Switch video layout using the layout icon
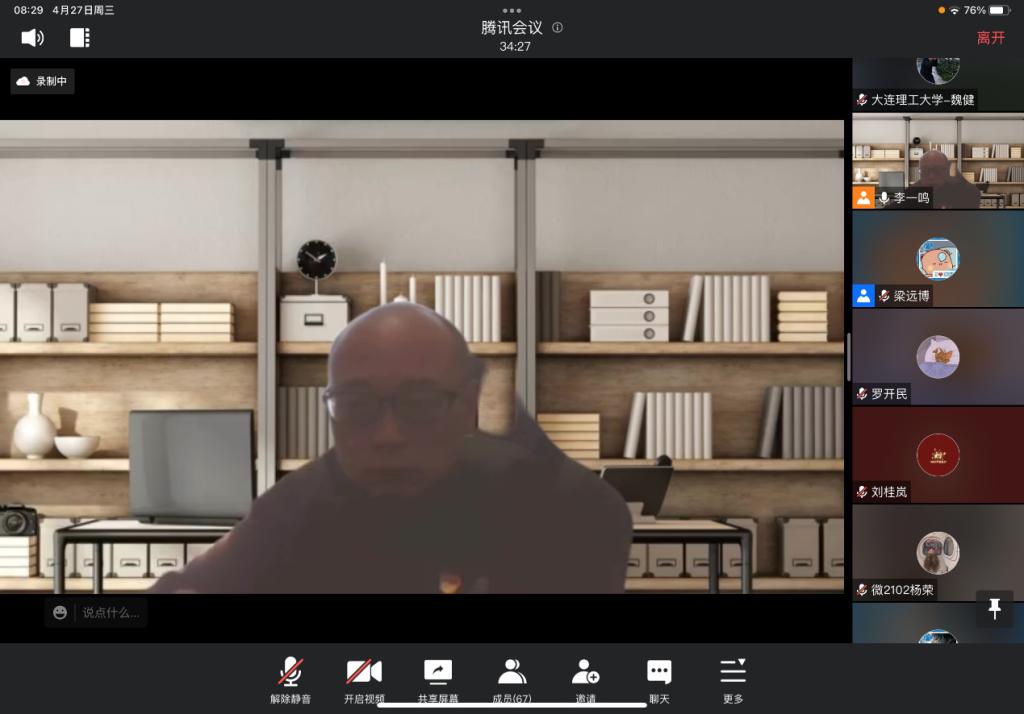The width and height of the screenshot is (1024, 714). coord(80,38)
